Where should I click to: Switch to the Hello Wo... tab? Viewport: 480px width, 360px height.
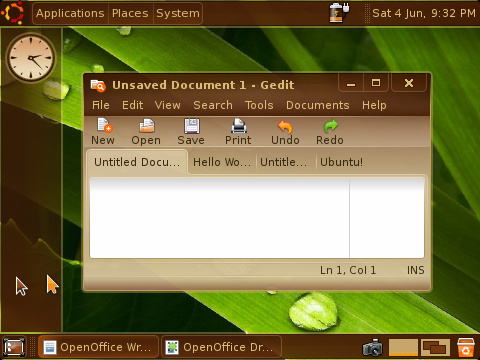tap(222, 162)
